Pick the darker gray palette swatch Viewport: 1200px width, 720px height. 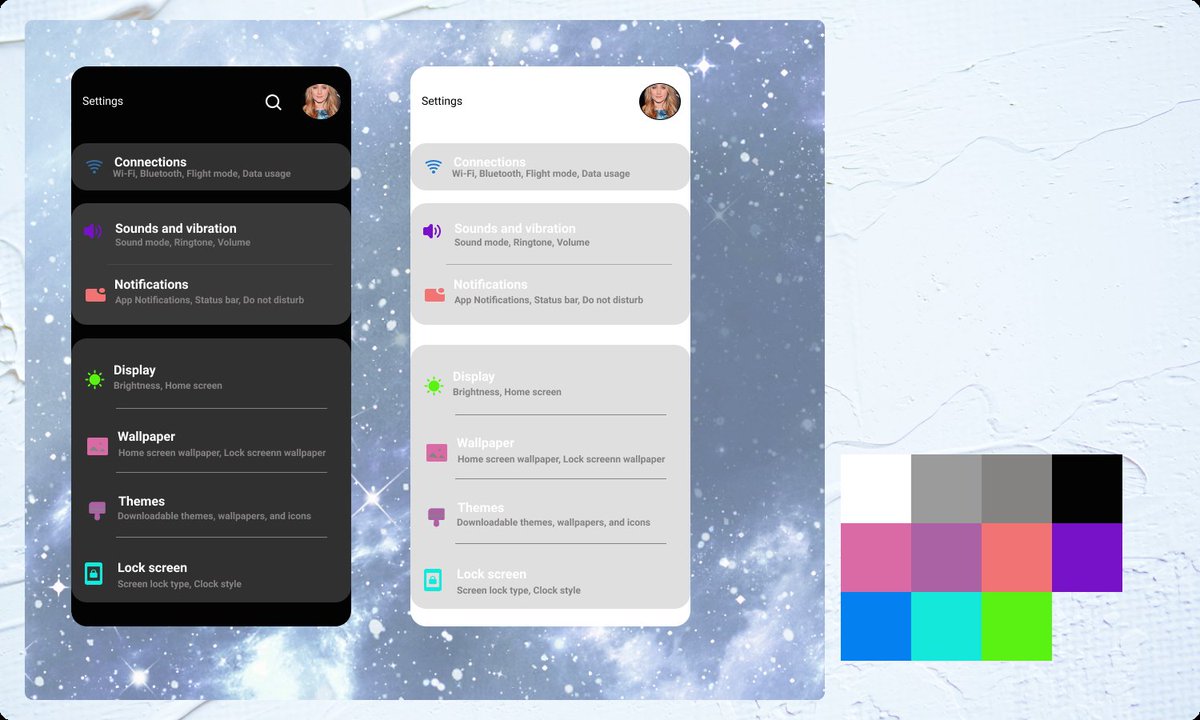point(1017,489)
